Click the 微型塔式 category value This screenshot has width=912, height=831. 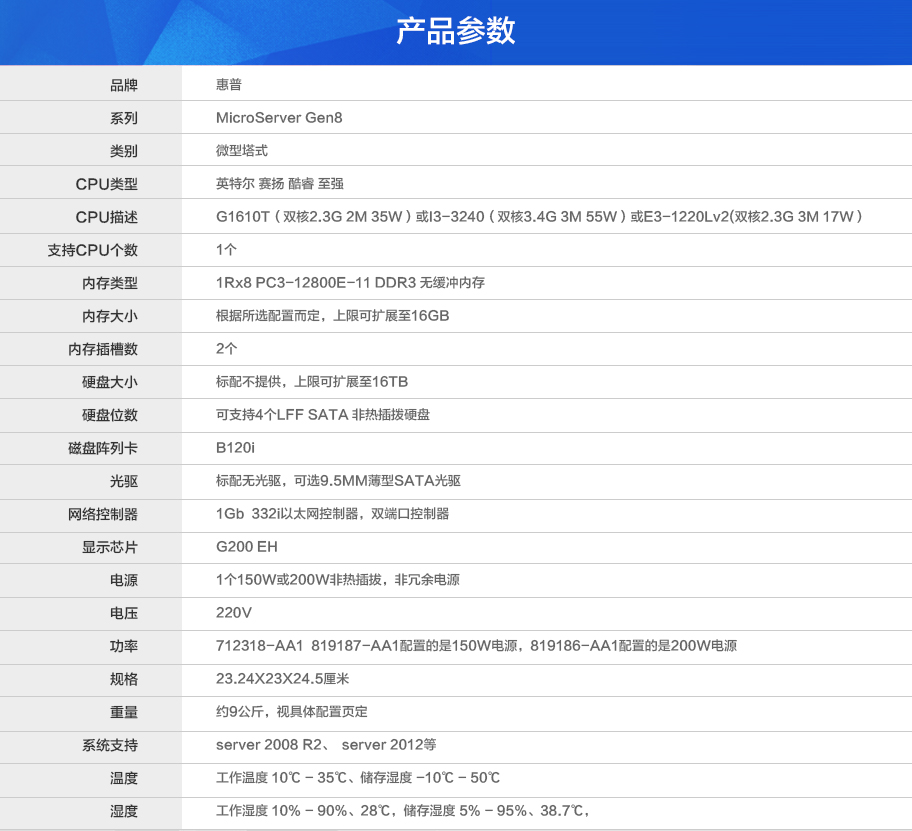[242, 151]
